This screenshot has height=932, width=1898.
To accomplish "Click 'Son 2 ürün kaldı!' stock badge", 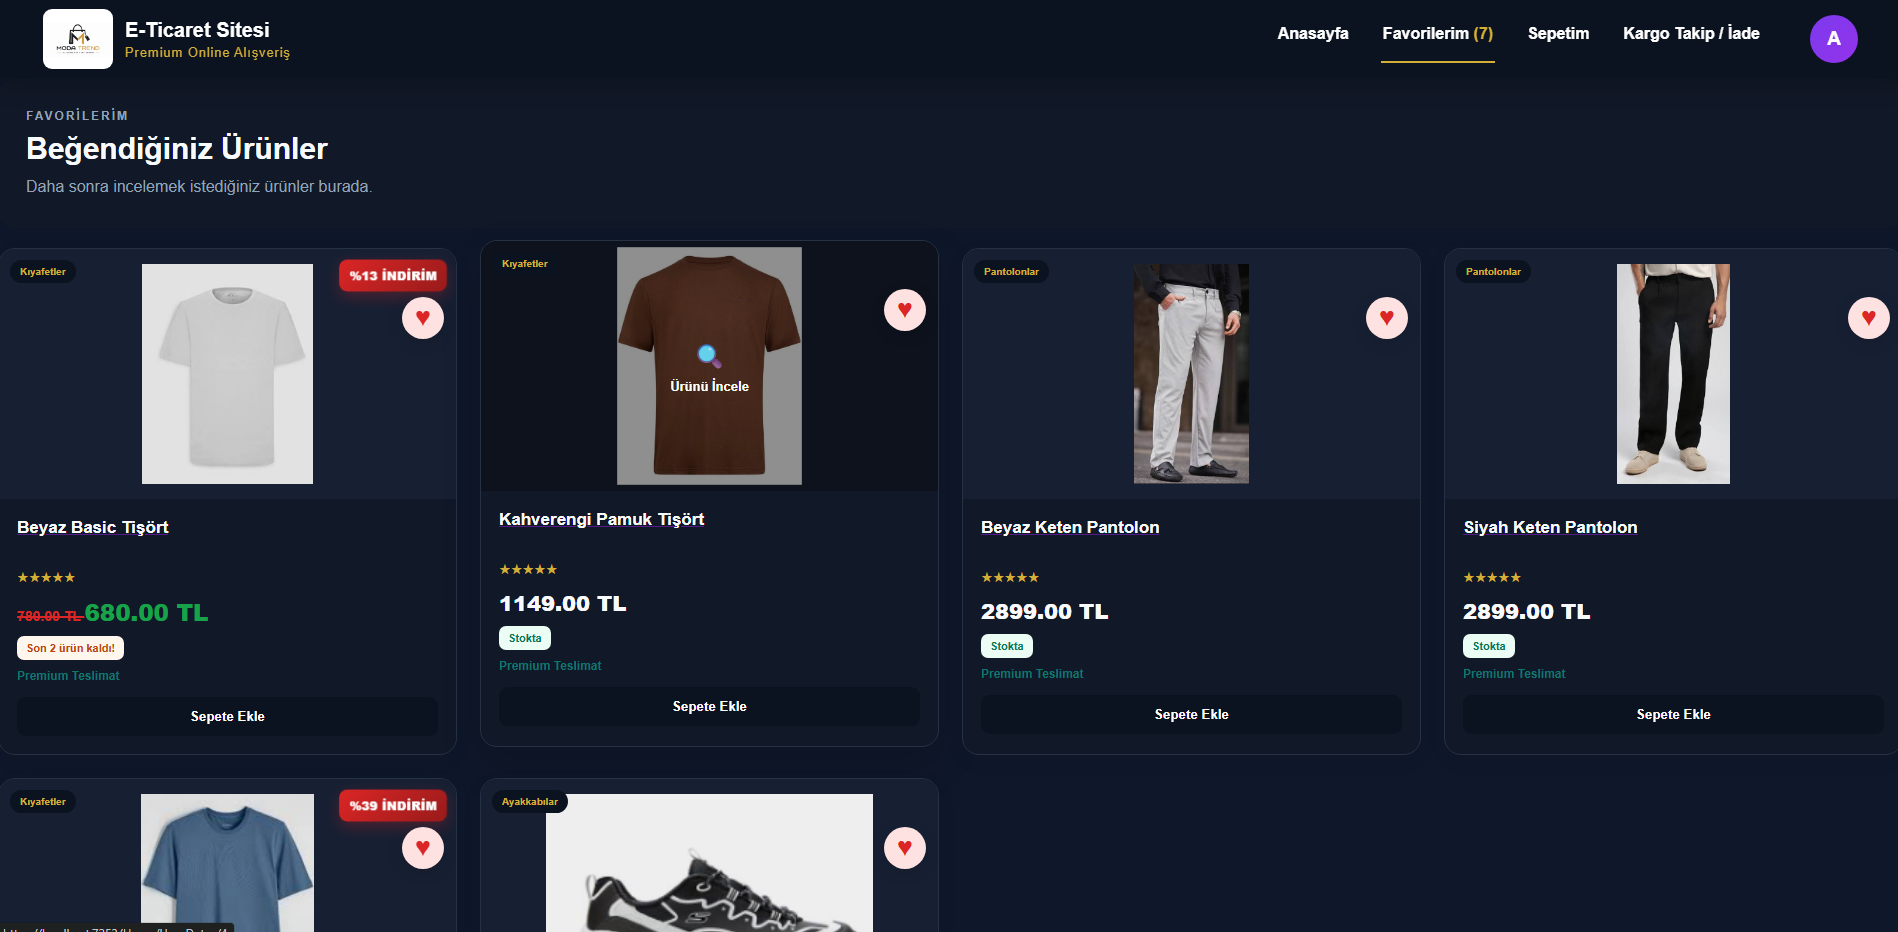I will 70,648.
